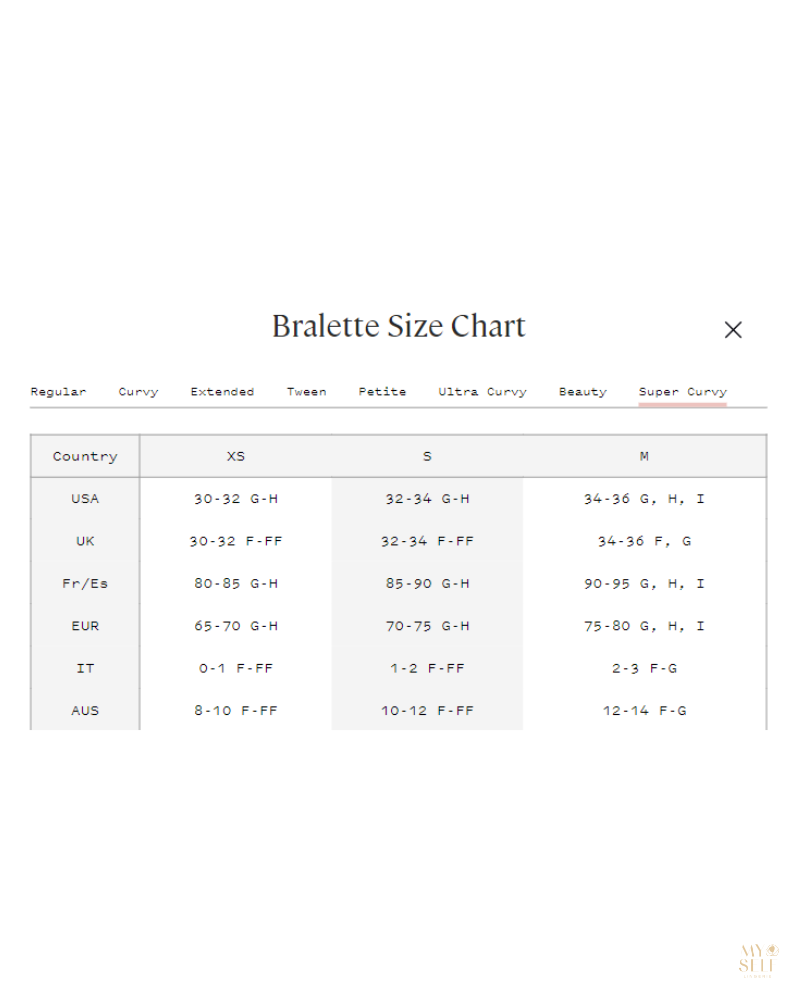Switch to the Regular tab
Viewport: 800px width, 1000px height.
(x=58, y=392)
